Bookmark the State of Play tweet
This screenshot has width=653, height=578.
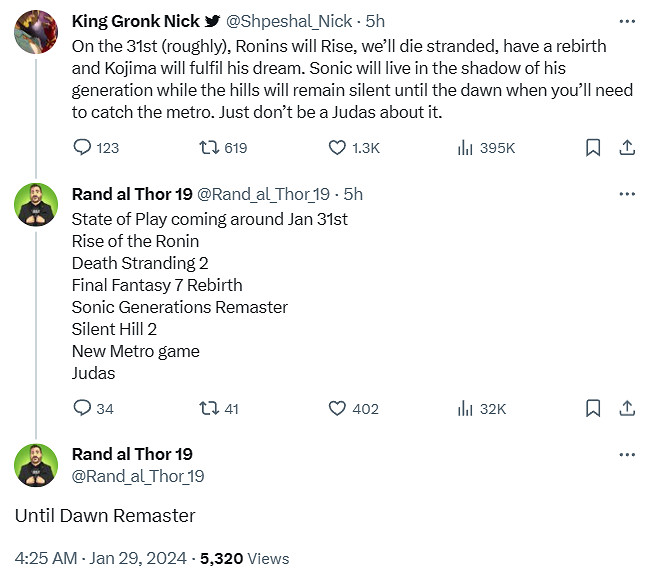pos(593,408)
